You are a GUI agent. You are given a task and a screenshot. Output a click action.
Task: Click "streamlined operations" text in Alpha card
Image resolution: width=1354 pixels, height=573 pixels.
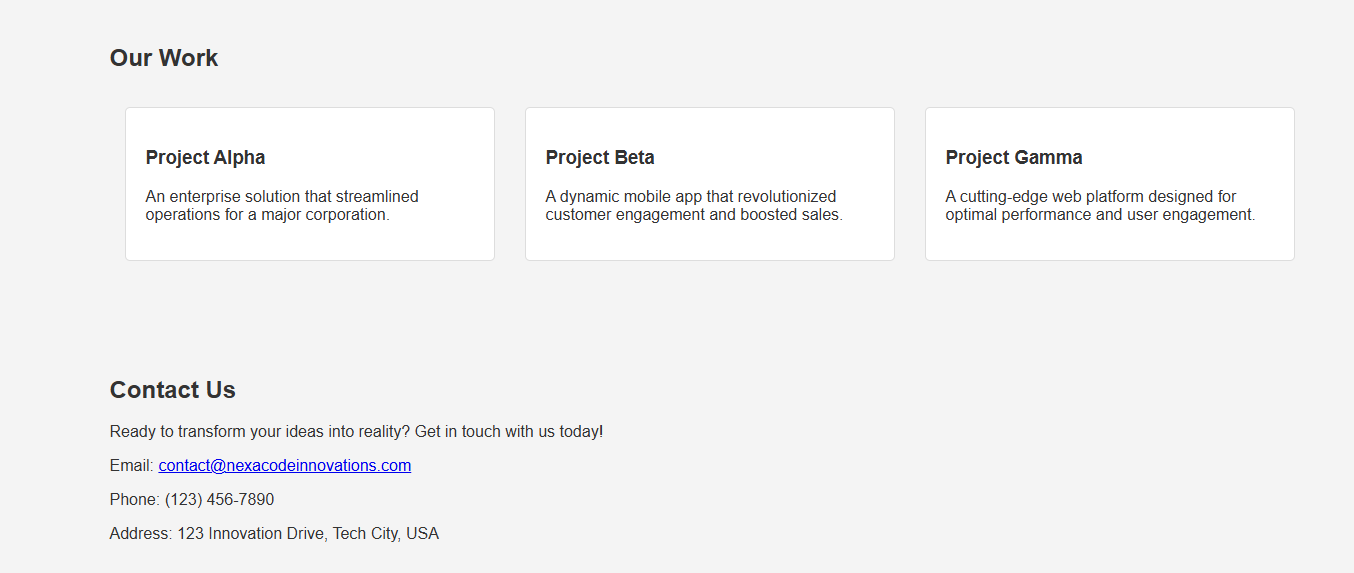[376, 197]
